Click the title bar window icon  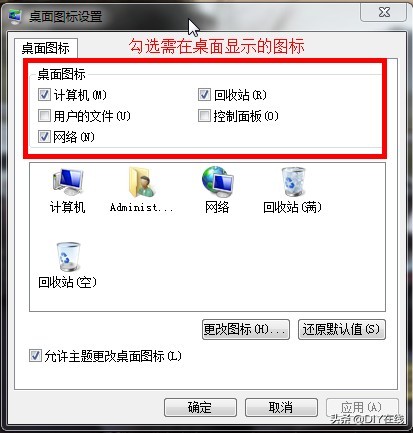coord(15,17)
